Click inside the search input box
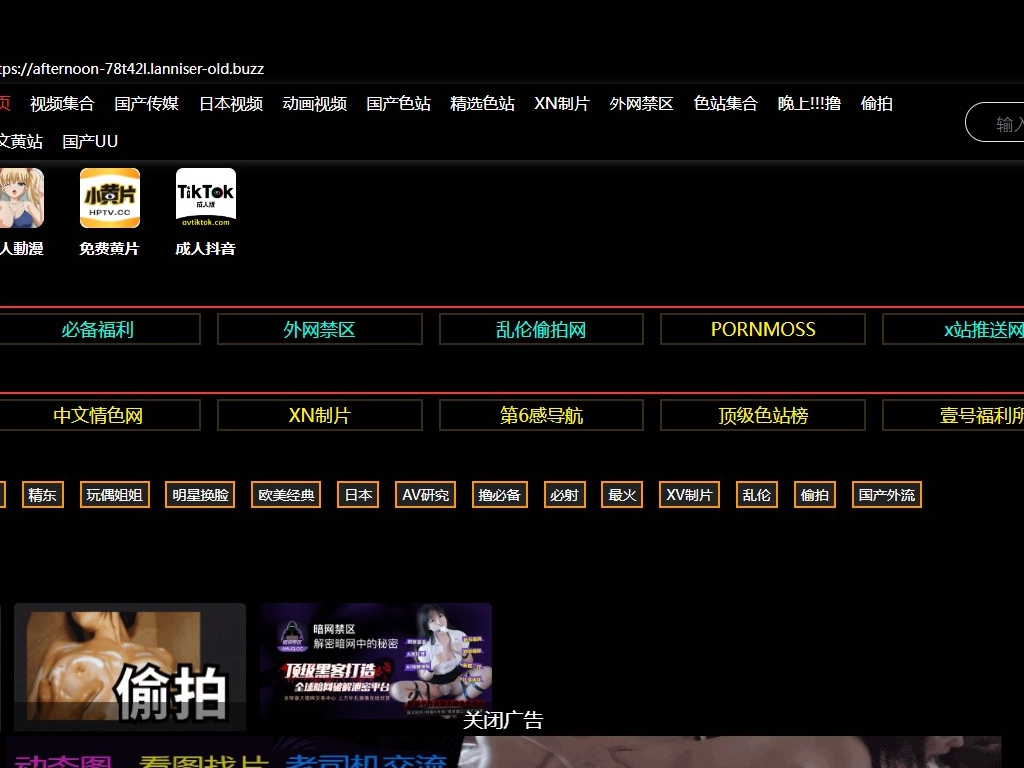This screenshot has height=768, width=1024. pos(1000,123)
